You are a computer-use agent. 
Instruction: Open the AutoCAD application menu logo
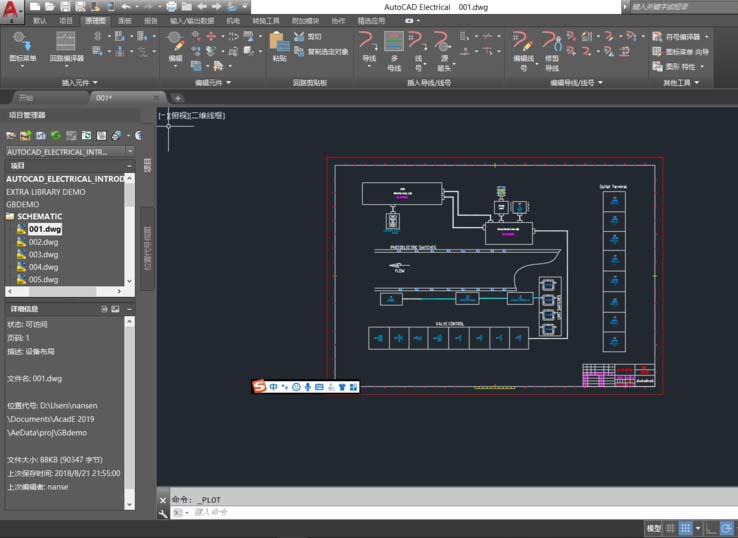[x=10, y=10]
